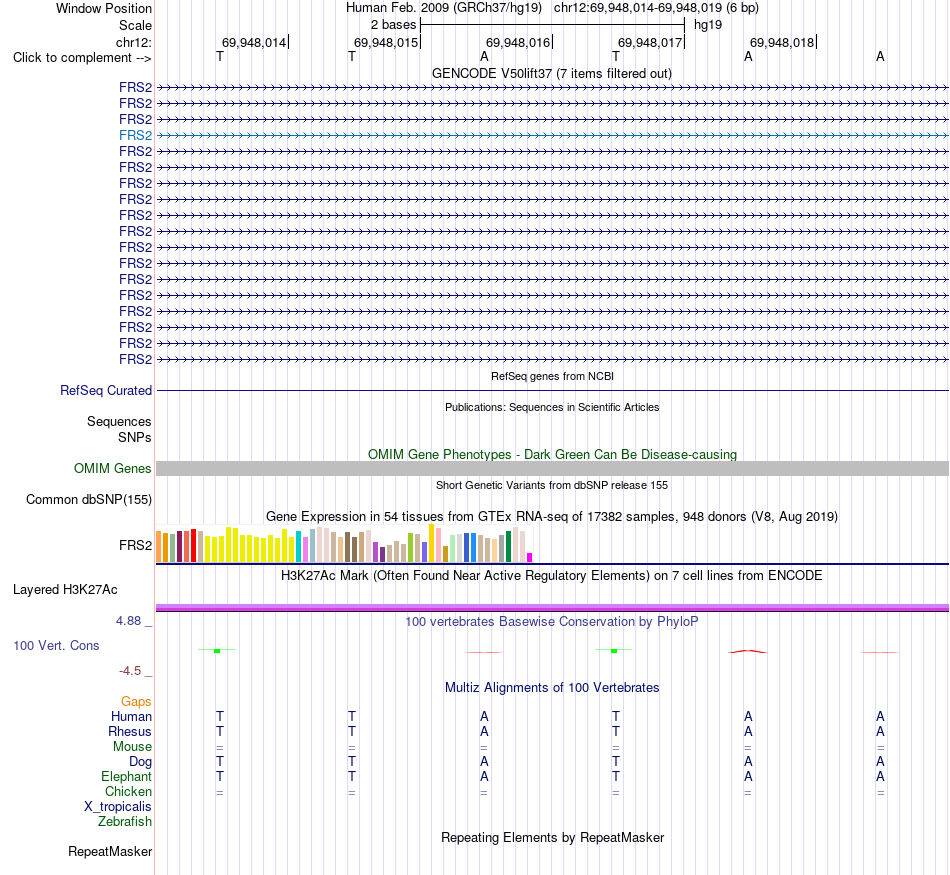This screenshot has height=875, width=950.
Task: Click the Elephant alignment row label
Action: pyautogui.click(x=126, y=776)
